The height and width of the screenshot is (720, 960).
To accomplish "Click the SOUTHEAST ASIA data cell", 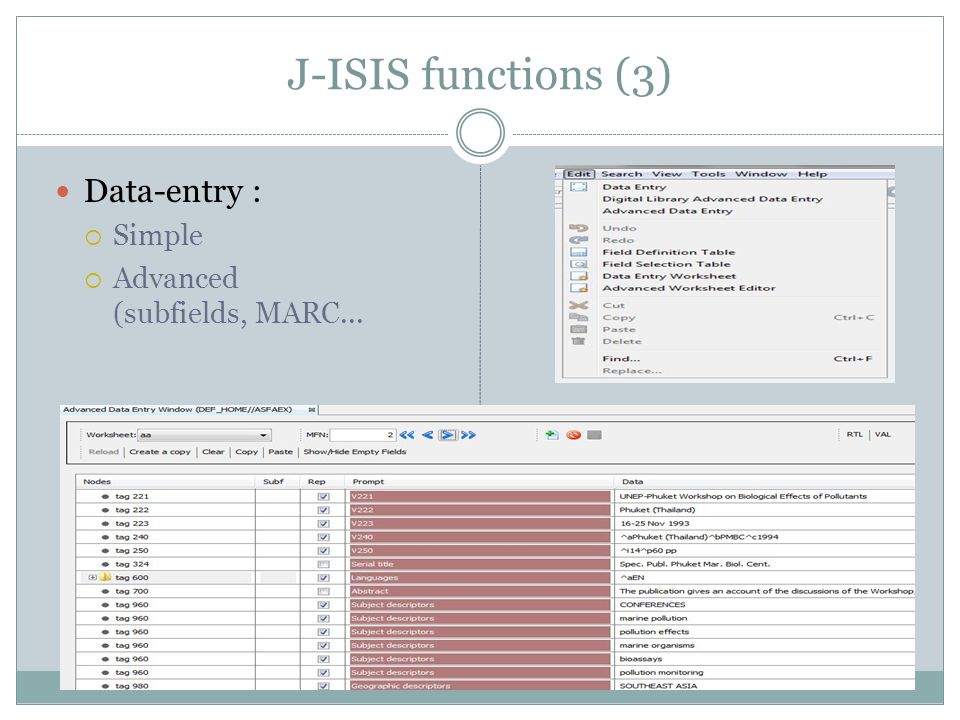I will point(764,686).
